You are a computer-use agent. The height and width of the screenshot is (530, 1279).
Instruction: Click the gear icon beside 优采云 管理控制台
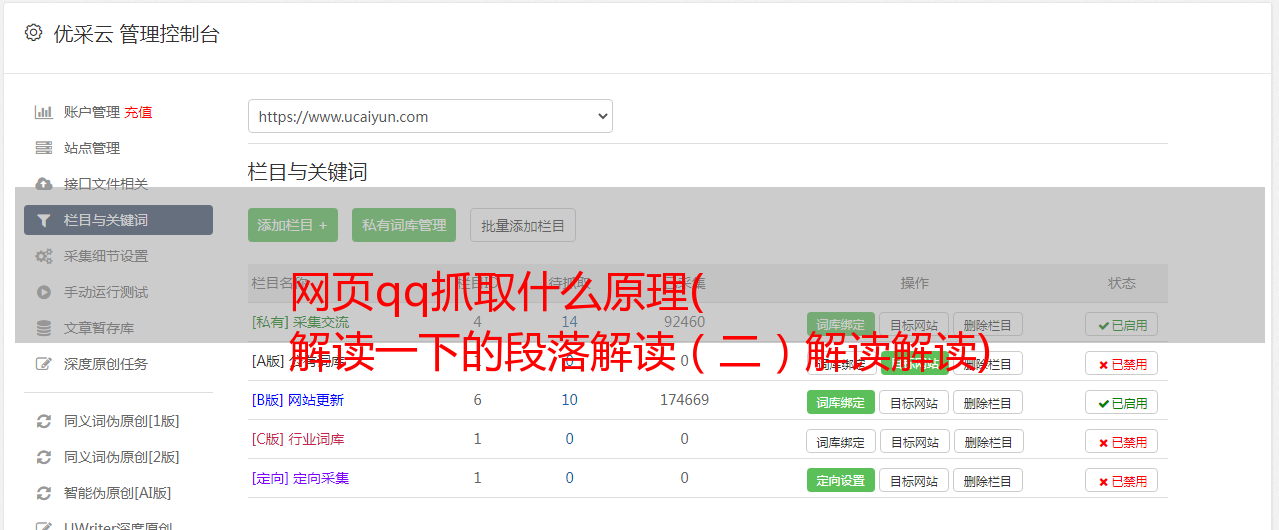click(x=33, y=33)
